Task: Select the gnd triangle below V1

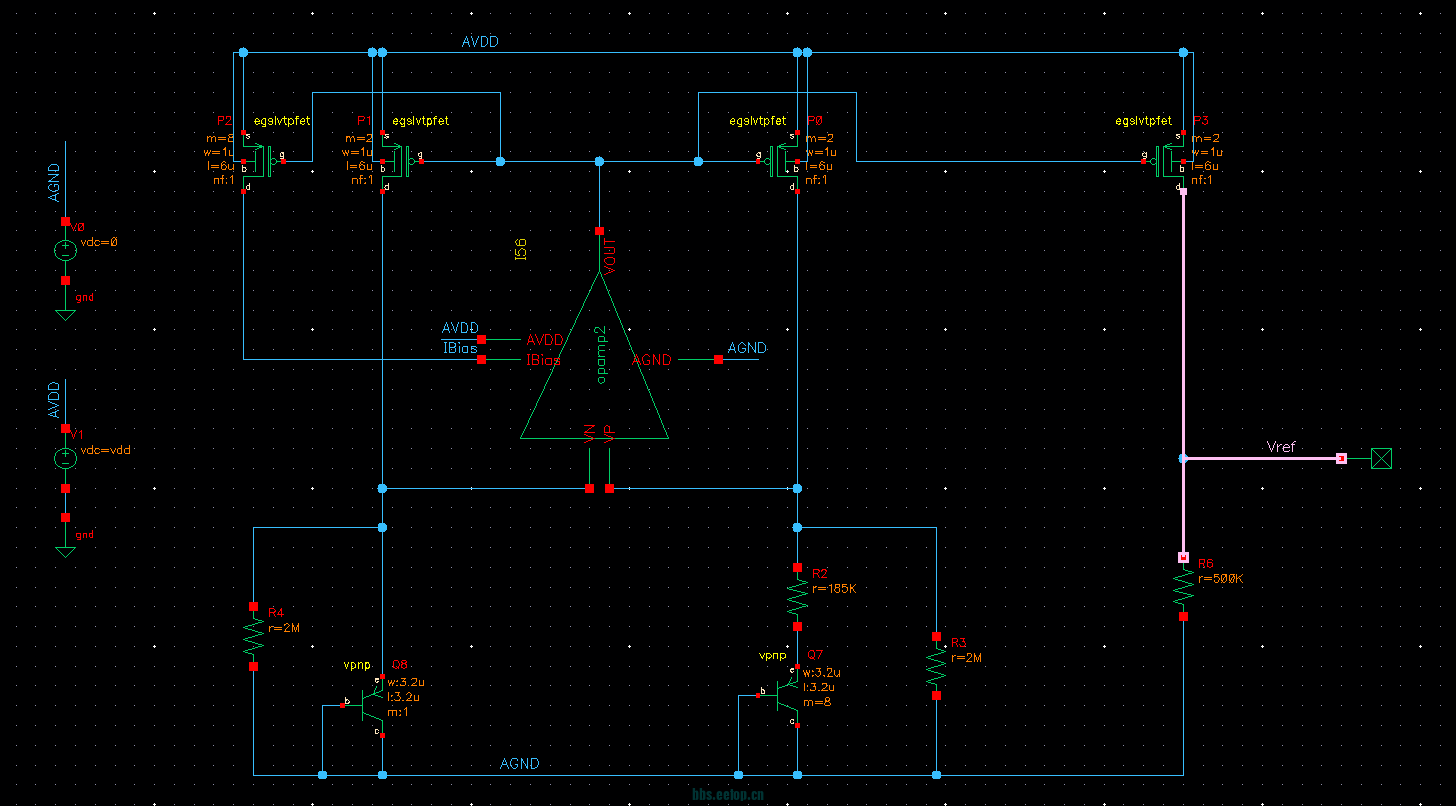Action: [x=65, y=552]
